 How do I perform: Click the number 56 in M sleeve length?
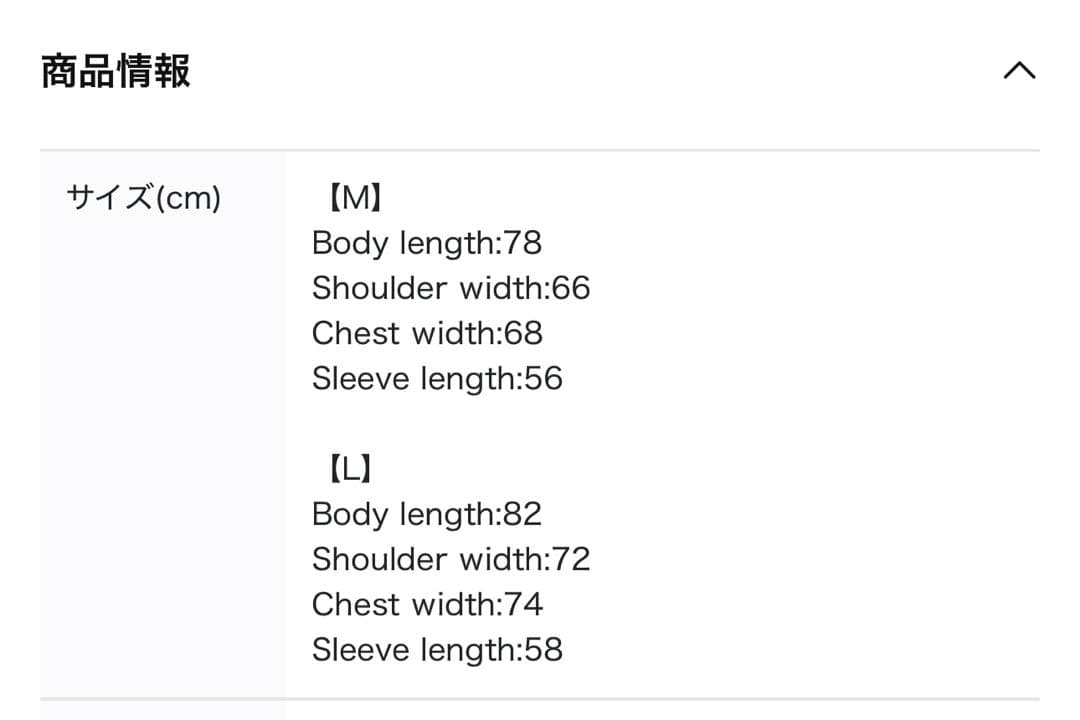(543, 379)
